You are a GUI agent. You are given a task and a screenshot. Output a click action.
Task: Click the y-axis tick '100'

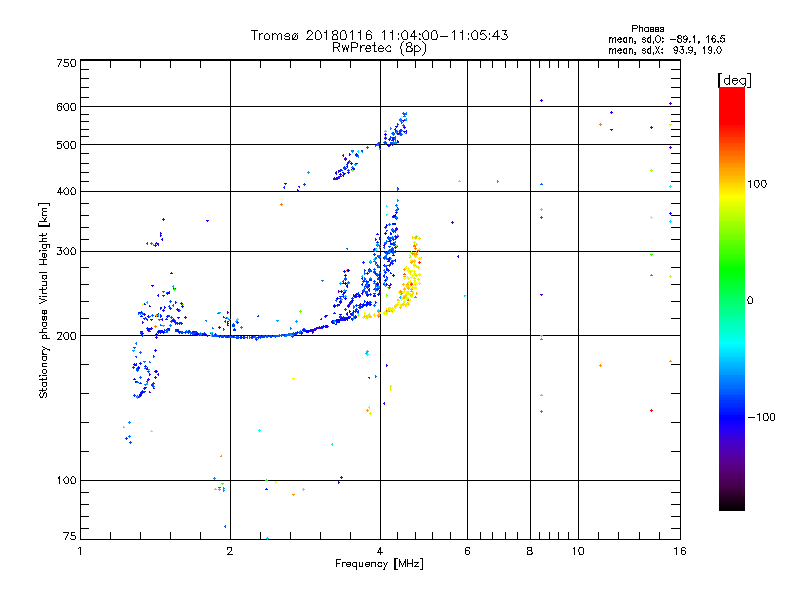tap(66, 481)
